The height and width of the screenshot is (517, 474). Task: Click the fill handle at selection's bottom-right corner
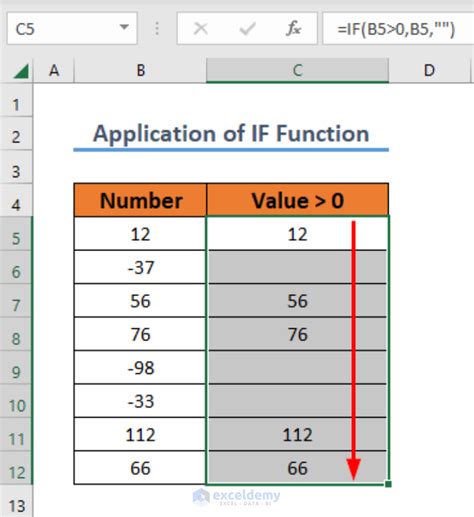click(x=388, y=484)
